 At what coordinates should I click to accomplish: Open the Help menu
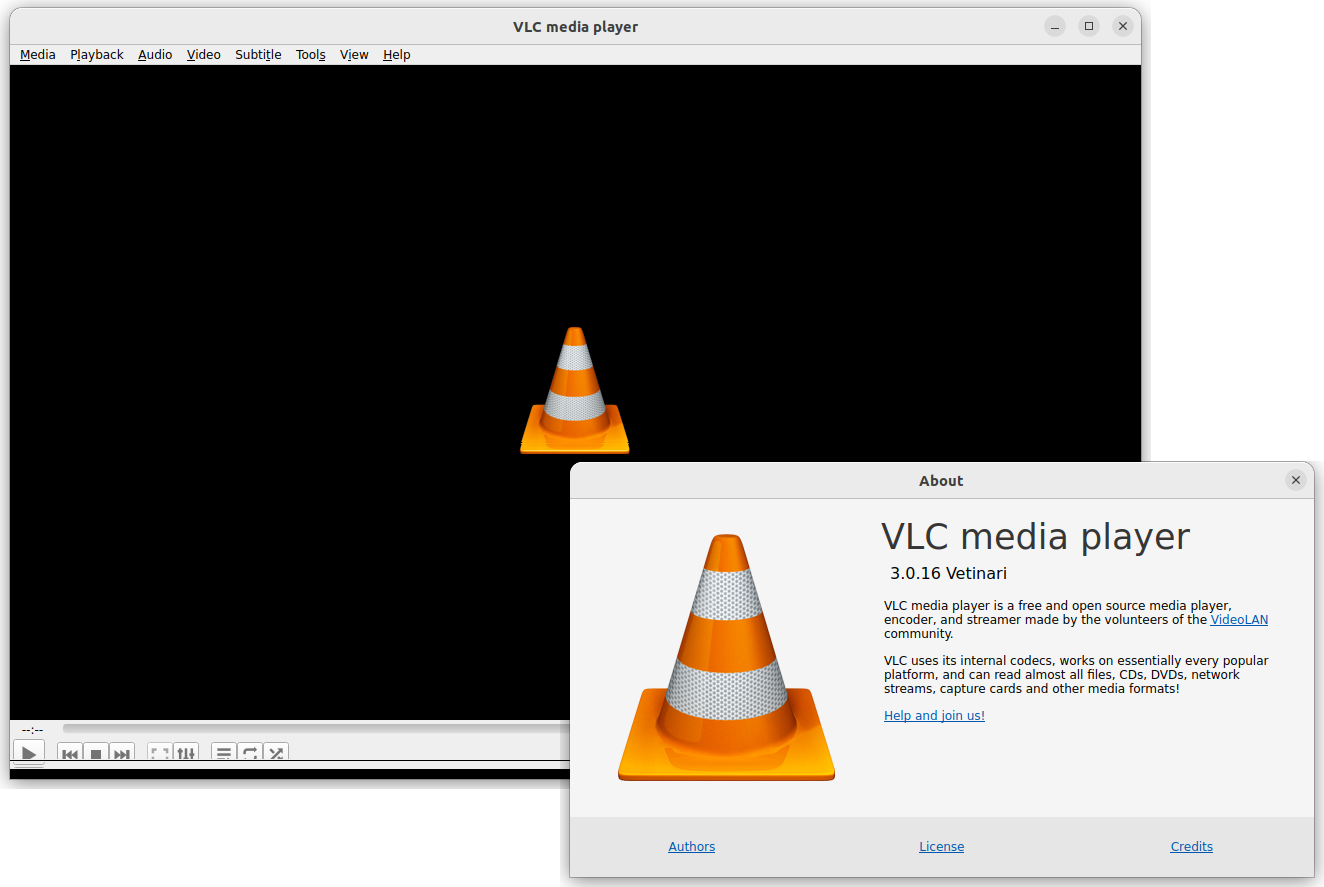pos(397,55)
